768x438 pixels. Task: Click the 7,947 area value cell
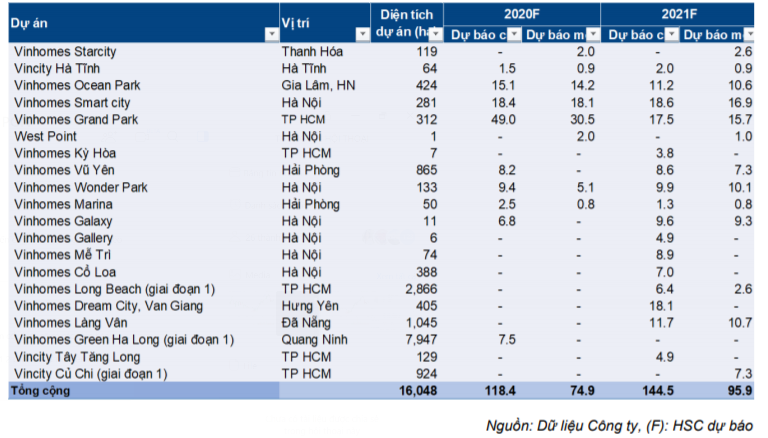point(420,340)
